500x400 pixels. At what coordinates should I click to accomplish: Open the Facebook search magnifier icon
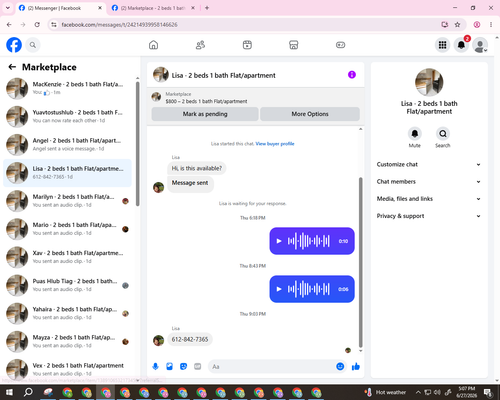[33, 45]
